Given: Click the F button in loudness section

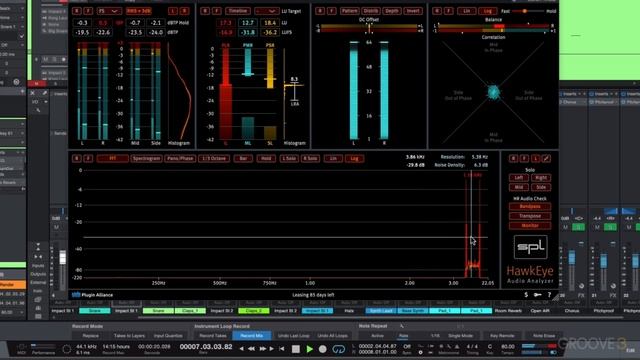Looking at the screenshot, I should coord(217,11).
